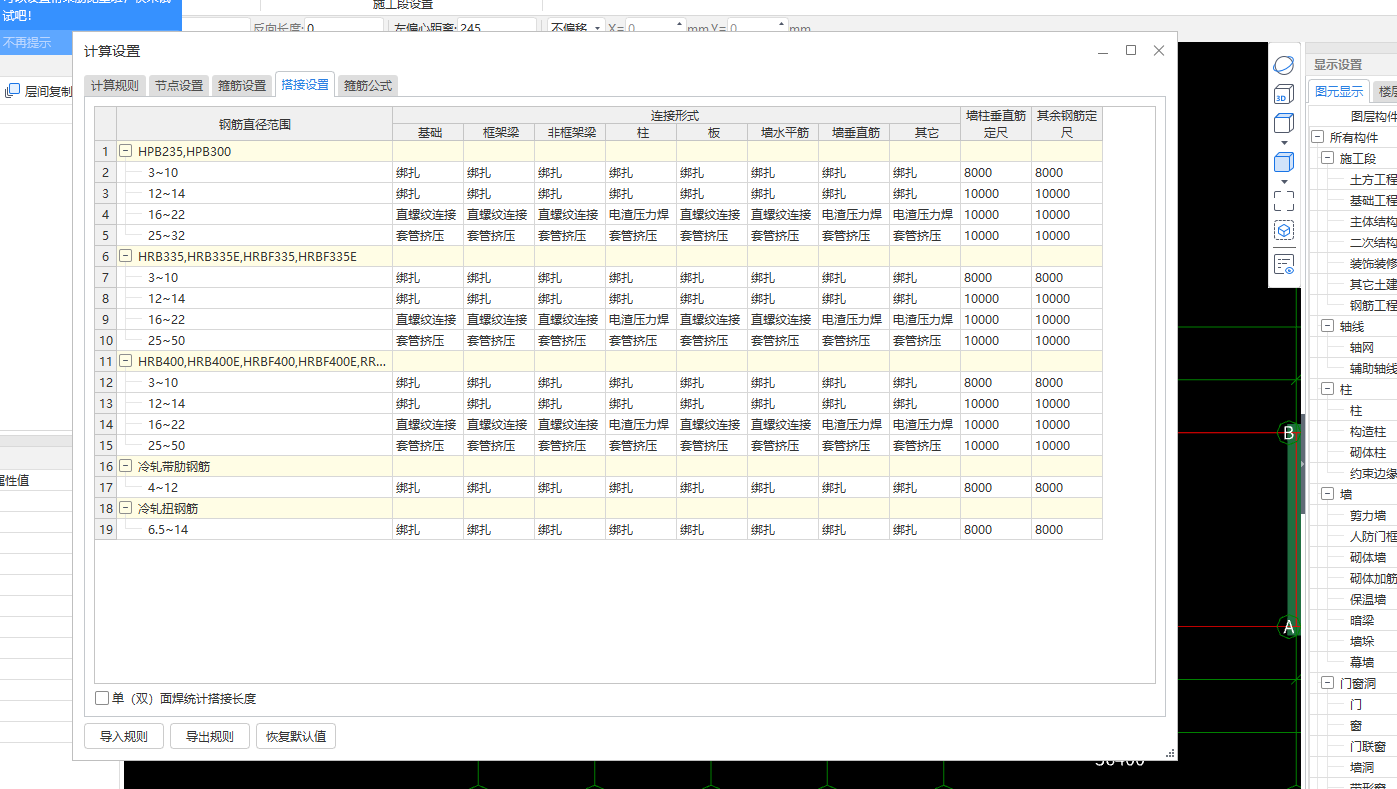Switch to 箍筋公式 tab
This screenshot has height=789, width=1397.
368,86
